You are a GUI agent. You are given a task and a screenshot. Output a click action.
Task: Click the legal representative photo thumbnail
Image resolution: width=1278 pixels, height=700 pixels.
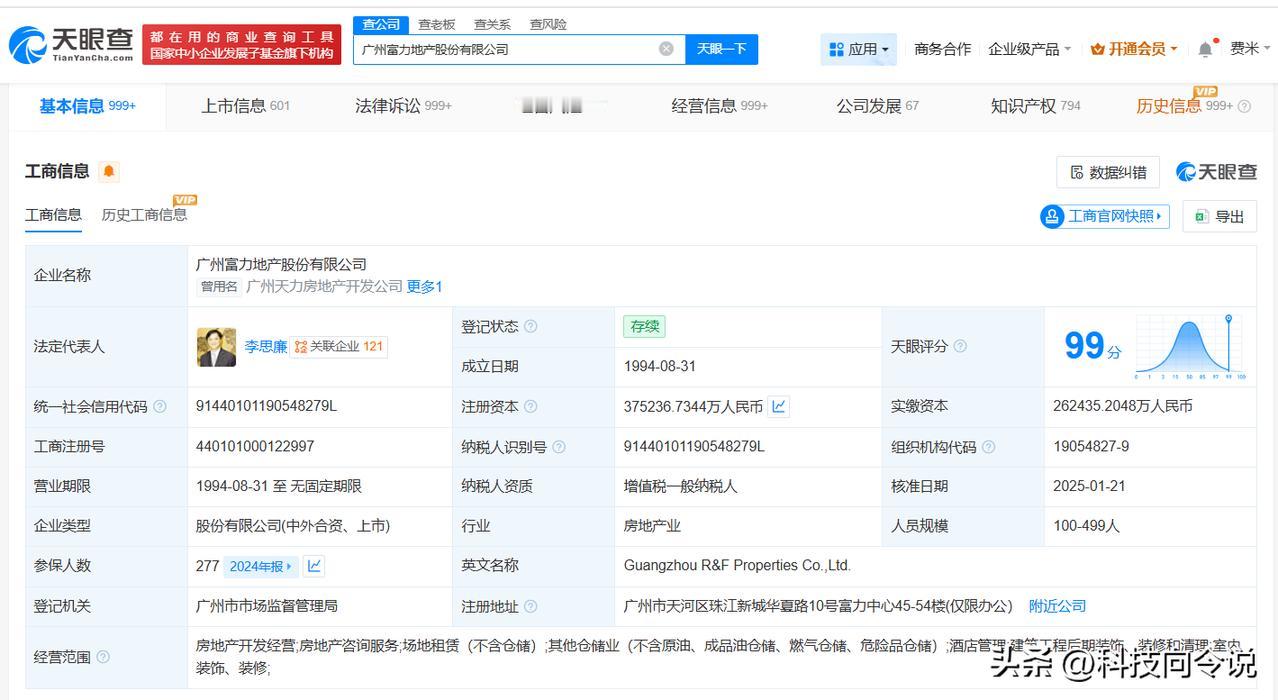point(216,347)
